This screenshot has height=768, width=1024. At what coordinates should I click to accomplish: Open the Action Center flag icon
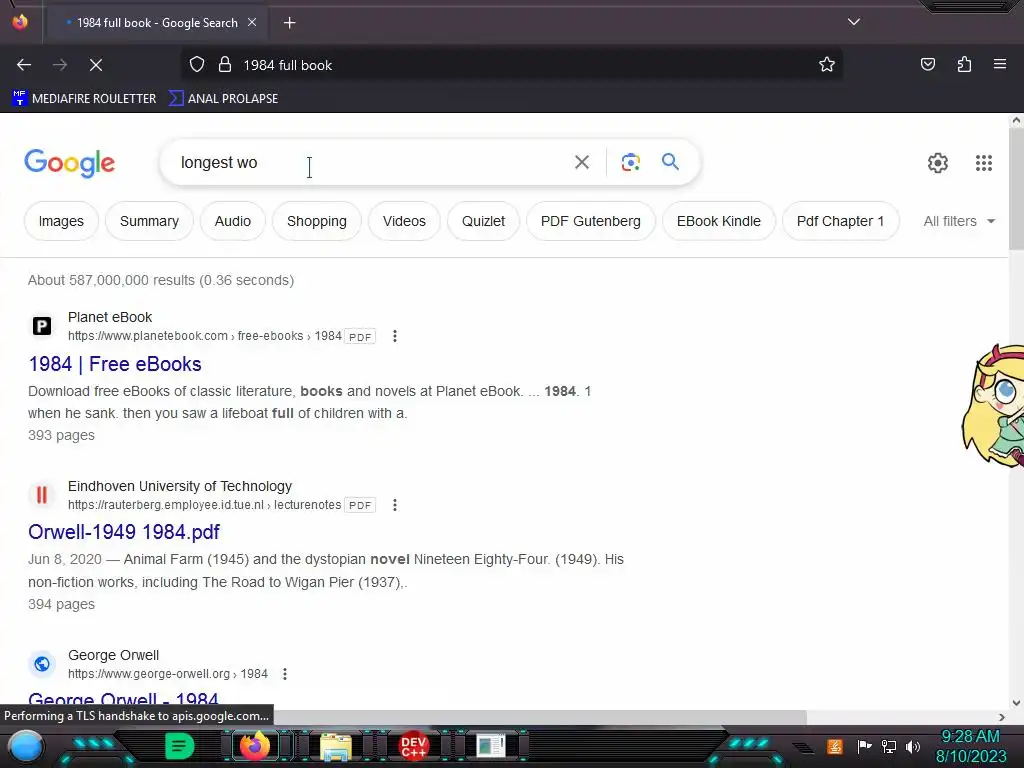(x=864, y=746)
